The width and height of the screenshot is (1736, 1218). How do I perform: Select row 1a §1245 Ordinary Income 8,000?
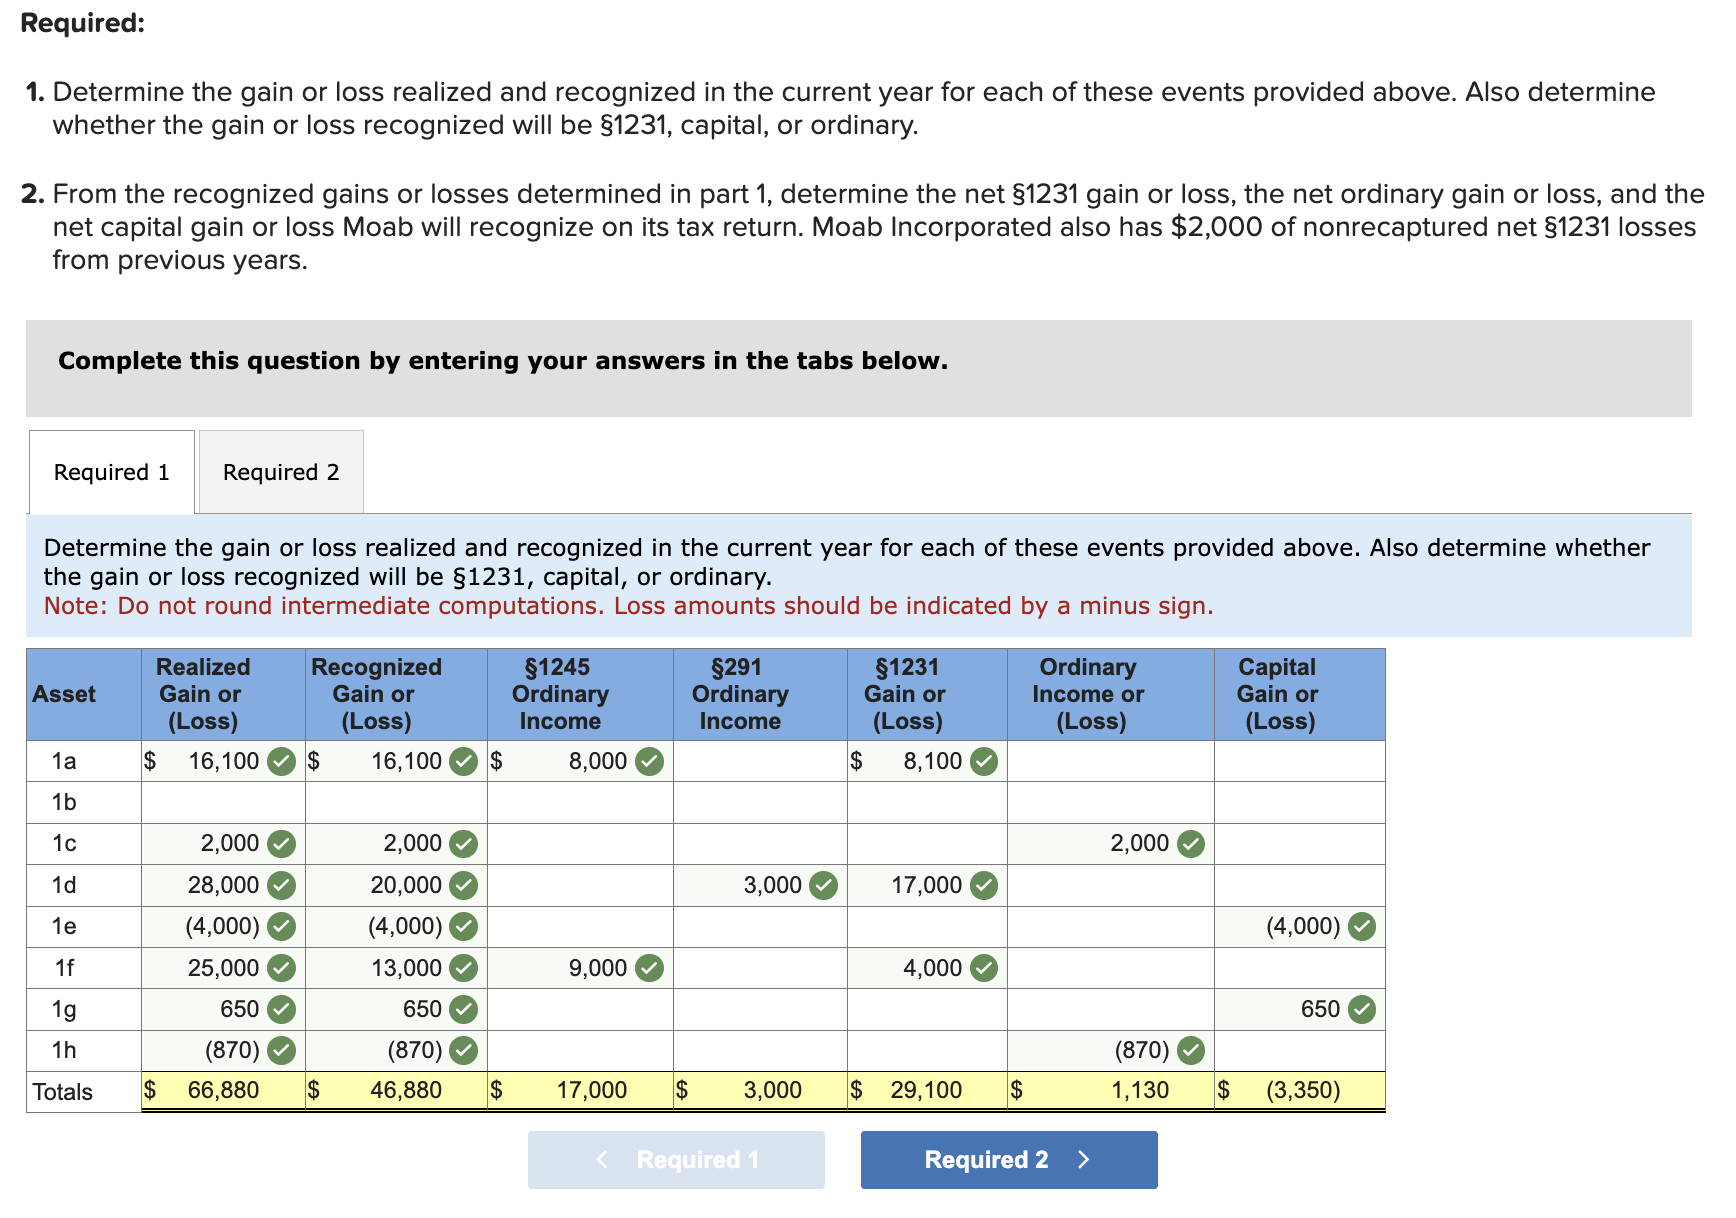click(580, 761)
